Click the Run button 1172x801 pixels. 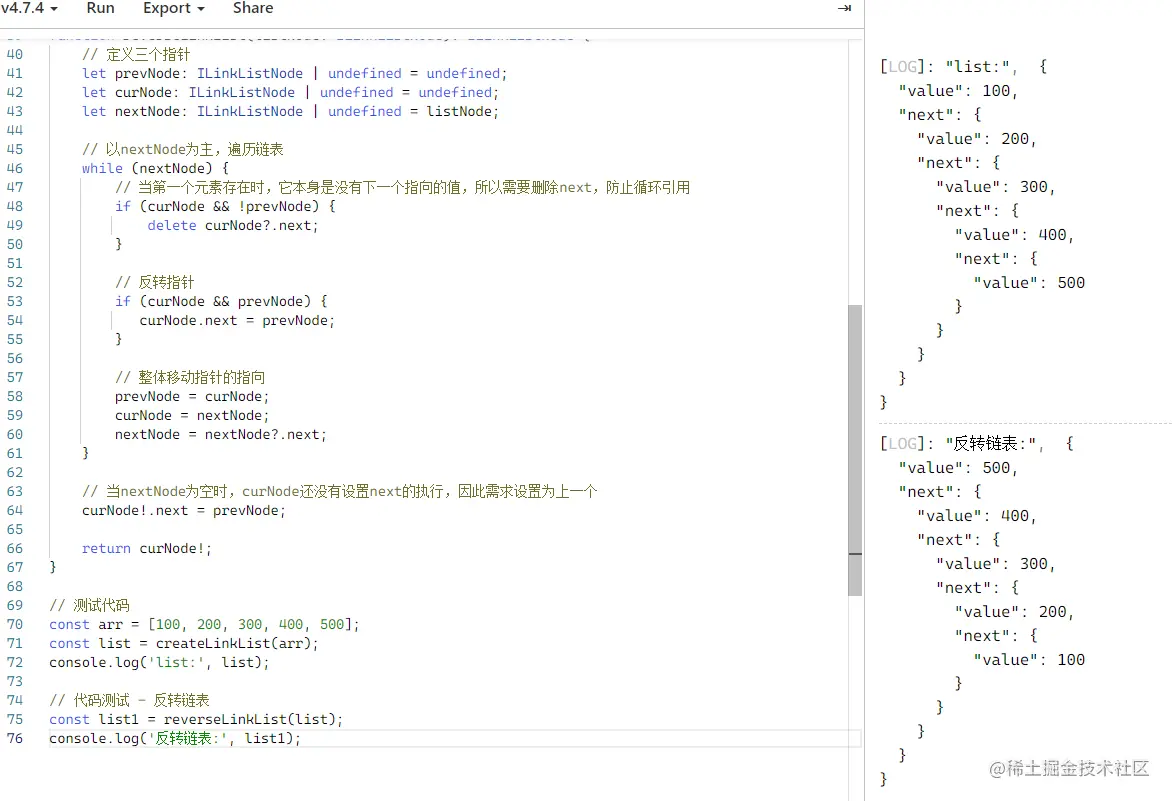(100, 8)
